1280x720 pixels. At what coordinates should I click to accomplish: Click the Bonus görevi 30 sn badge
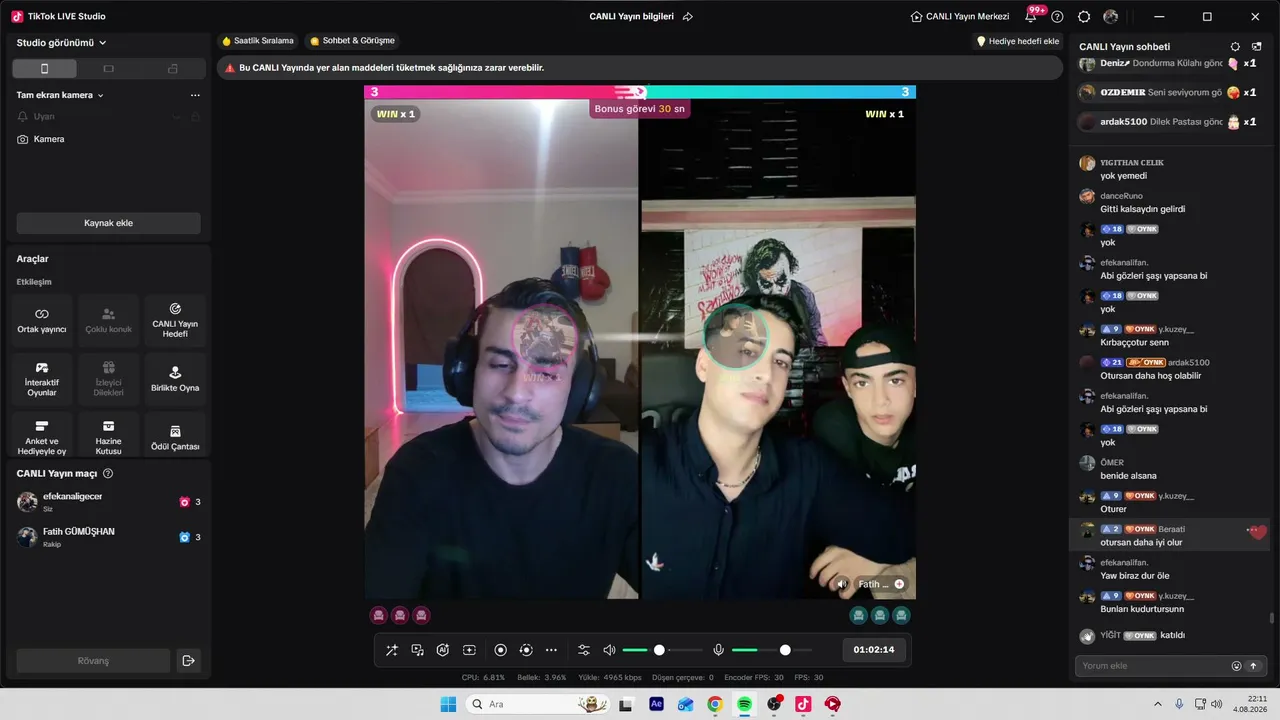coord(640,108)
